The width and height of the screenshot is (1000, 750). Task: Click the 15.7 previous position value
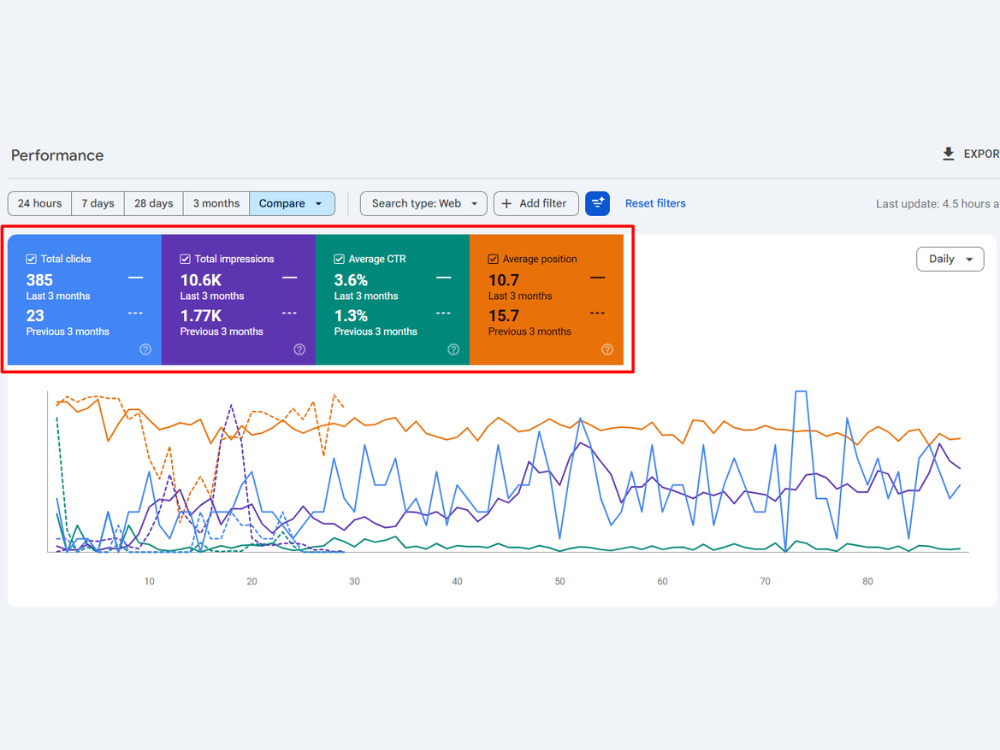coord(504,316)
